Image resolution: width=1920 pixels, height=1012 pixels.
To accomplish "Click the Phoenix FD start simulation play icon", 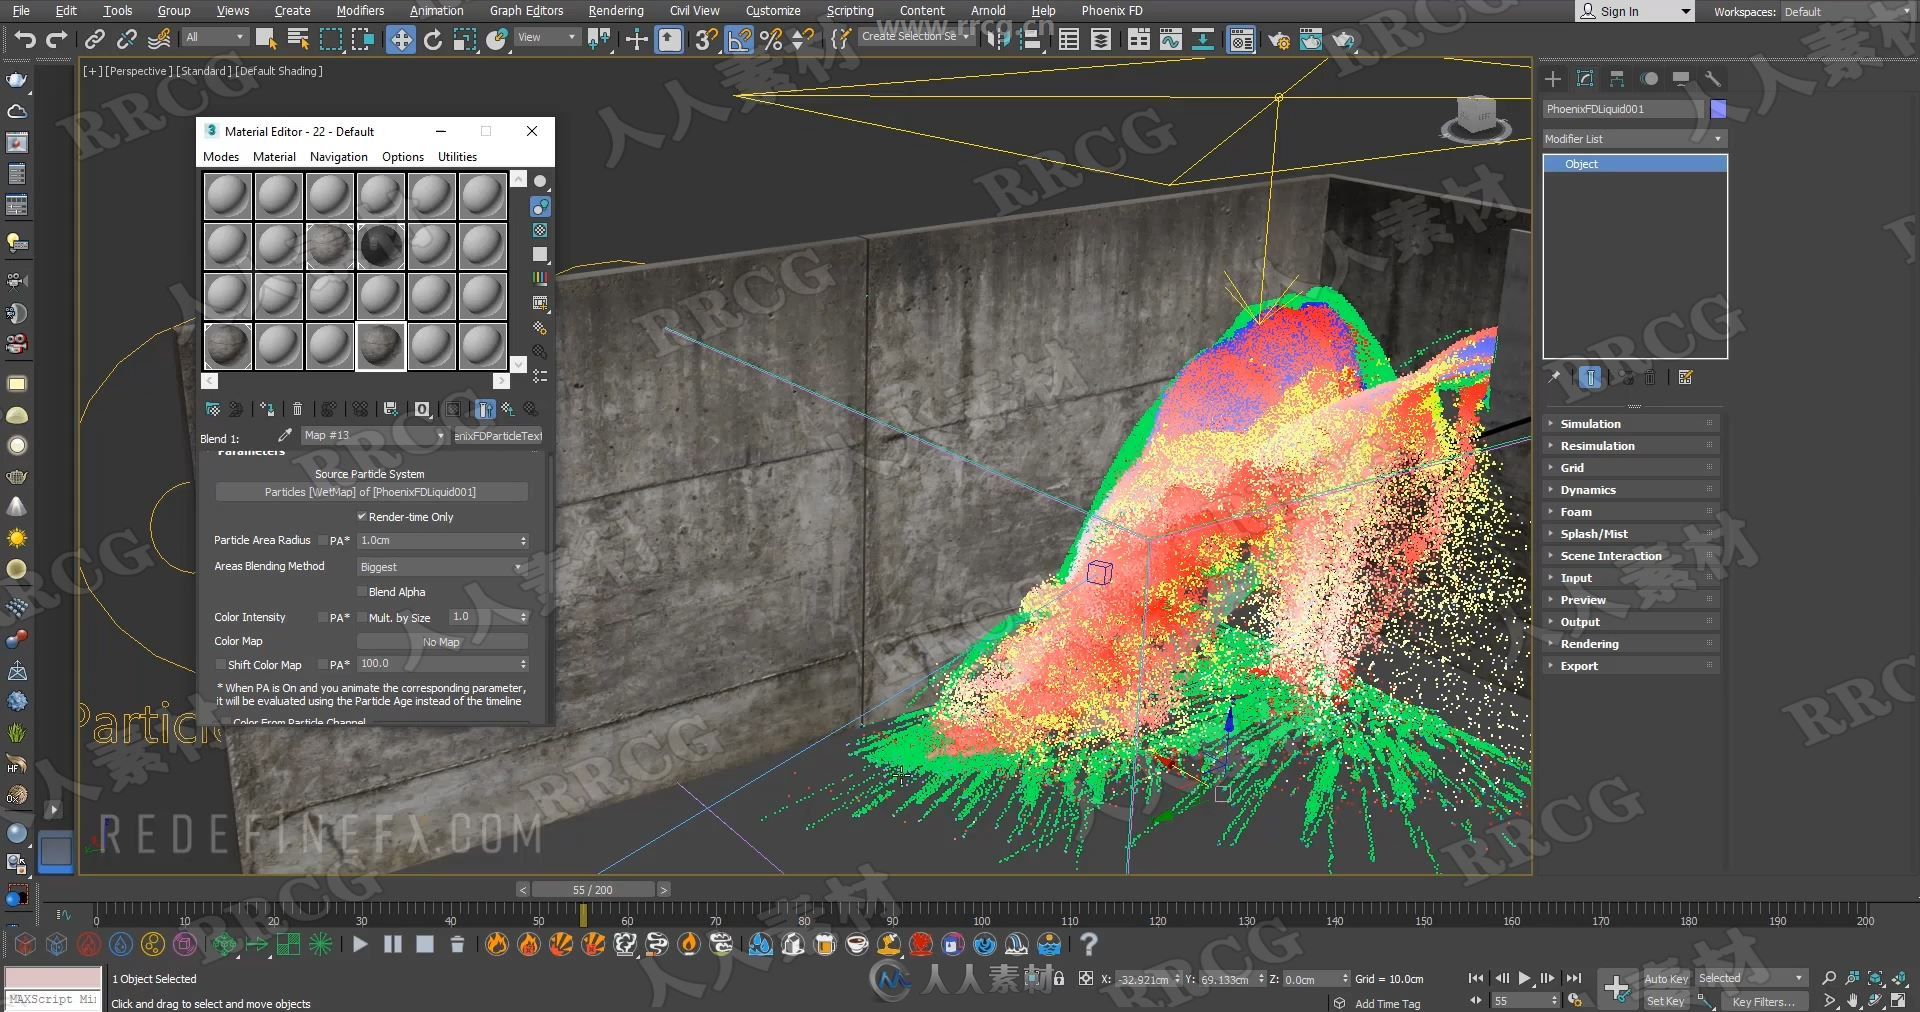I will [360, 944].
